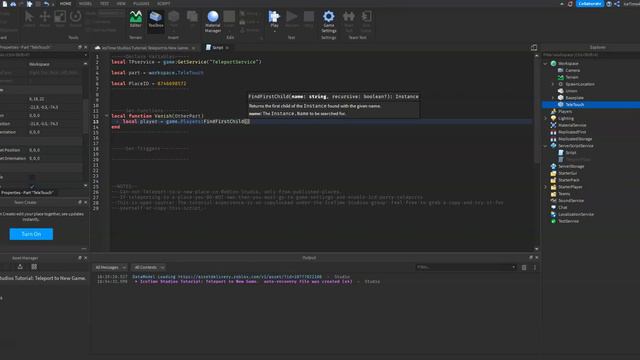Viewport: 640px width, 360px height.
Task: Select Terrain item in Explorer
Action: (571, 77)
